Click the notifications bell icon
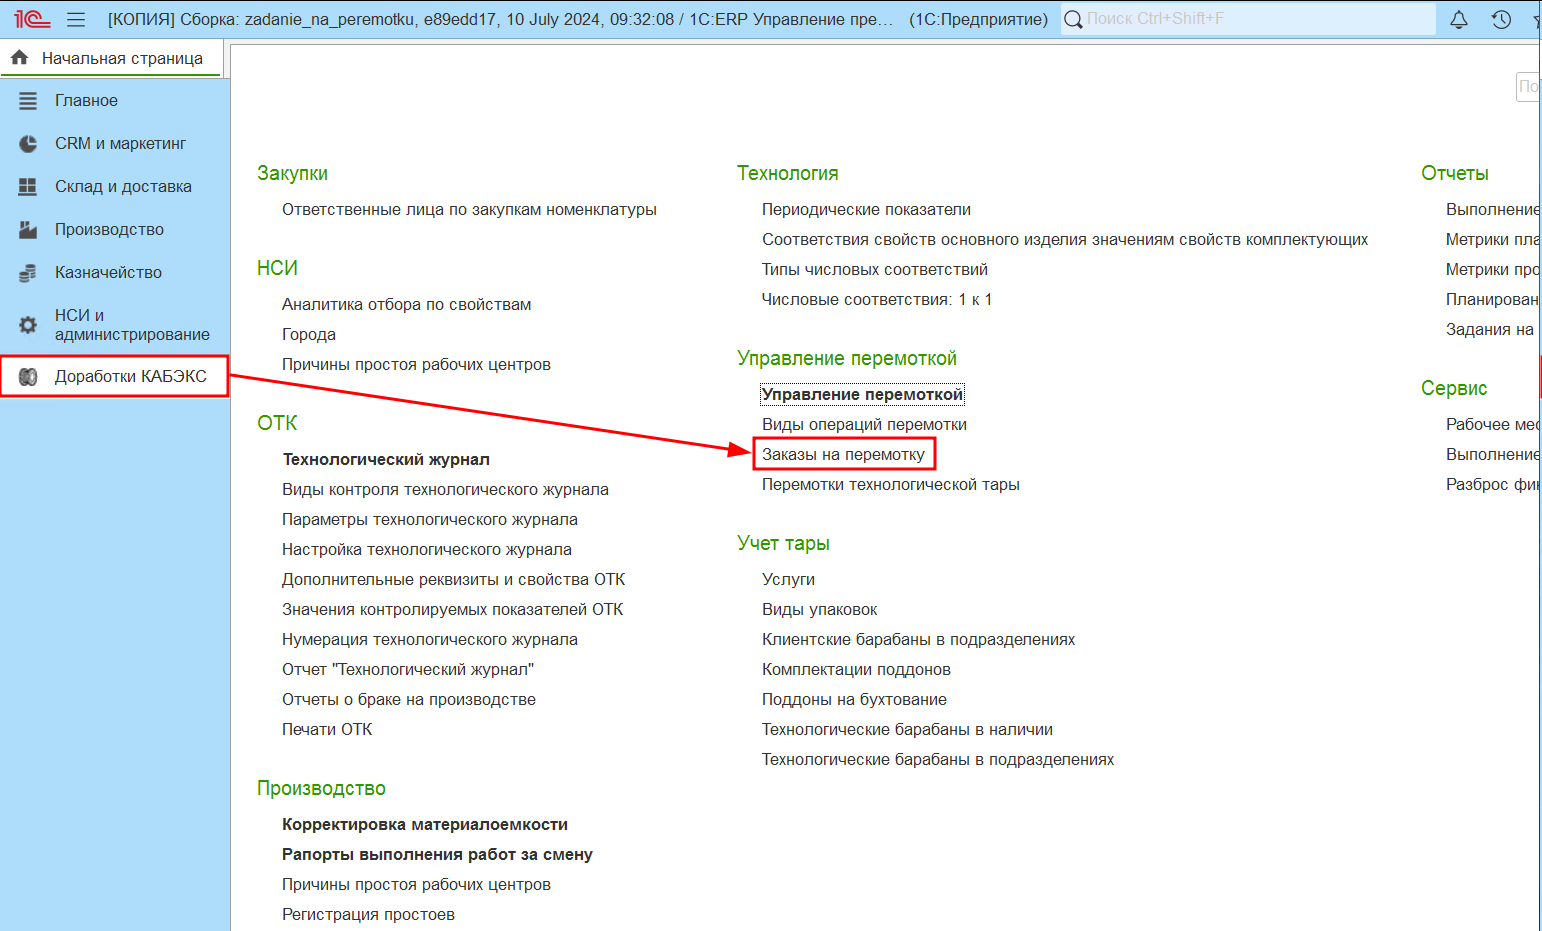The height and width of the screenshot is (931, 1542). click(1459, 19)
